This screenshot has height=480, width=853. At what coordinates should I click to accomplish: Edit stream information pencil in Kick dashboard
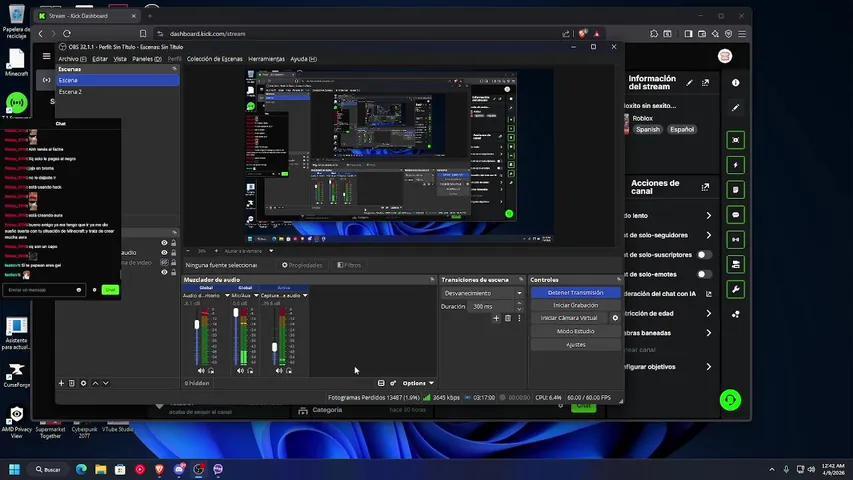pyautogui.click(x=689, y=83)
